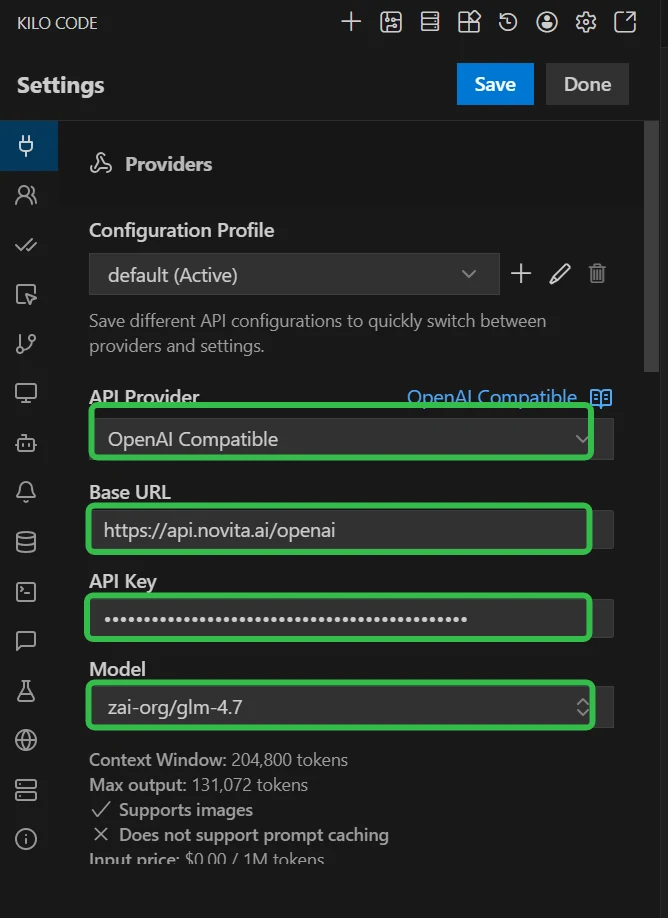Viewport: 668px width, 918px height.
Task: Add a new configuration profile
Action: pos(520,273)
